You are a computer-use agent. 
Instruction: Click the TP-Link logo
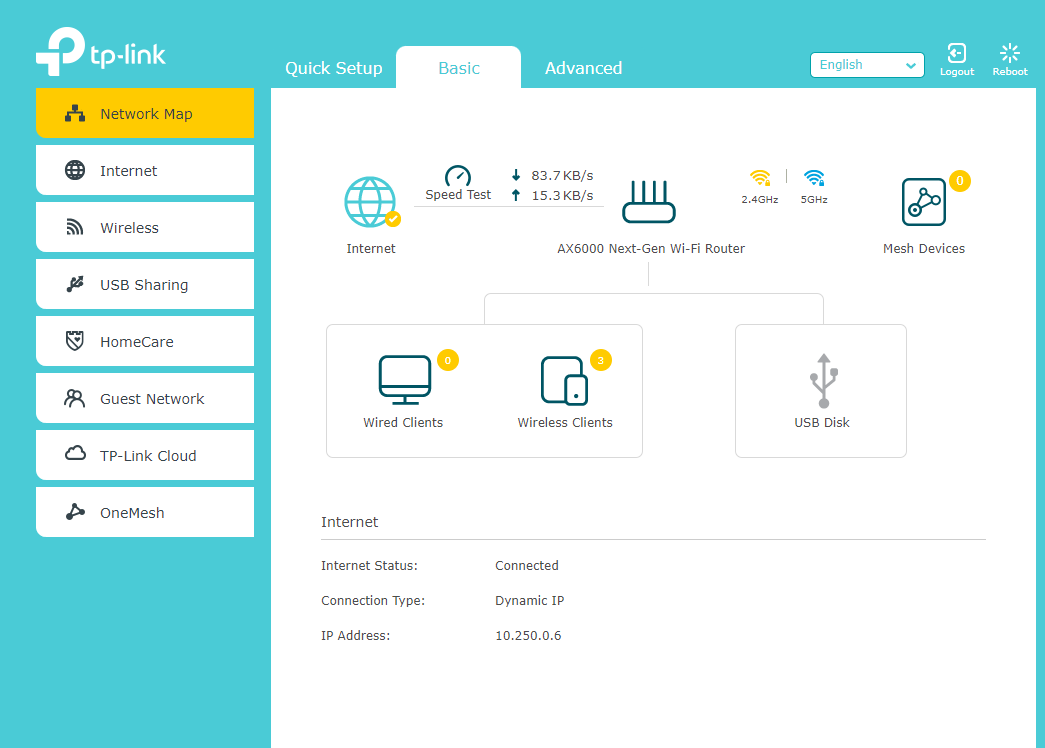coord(101,51)
